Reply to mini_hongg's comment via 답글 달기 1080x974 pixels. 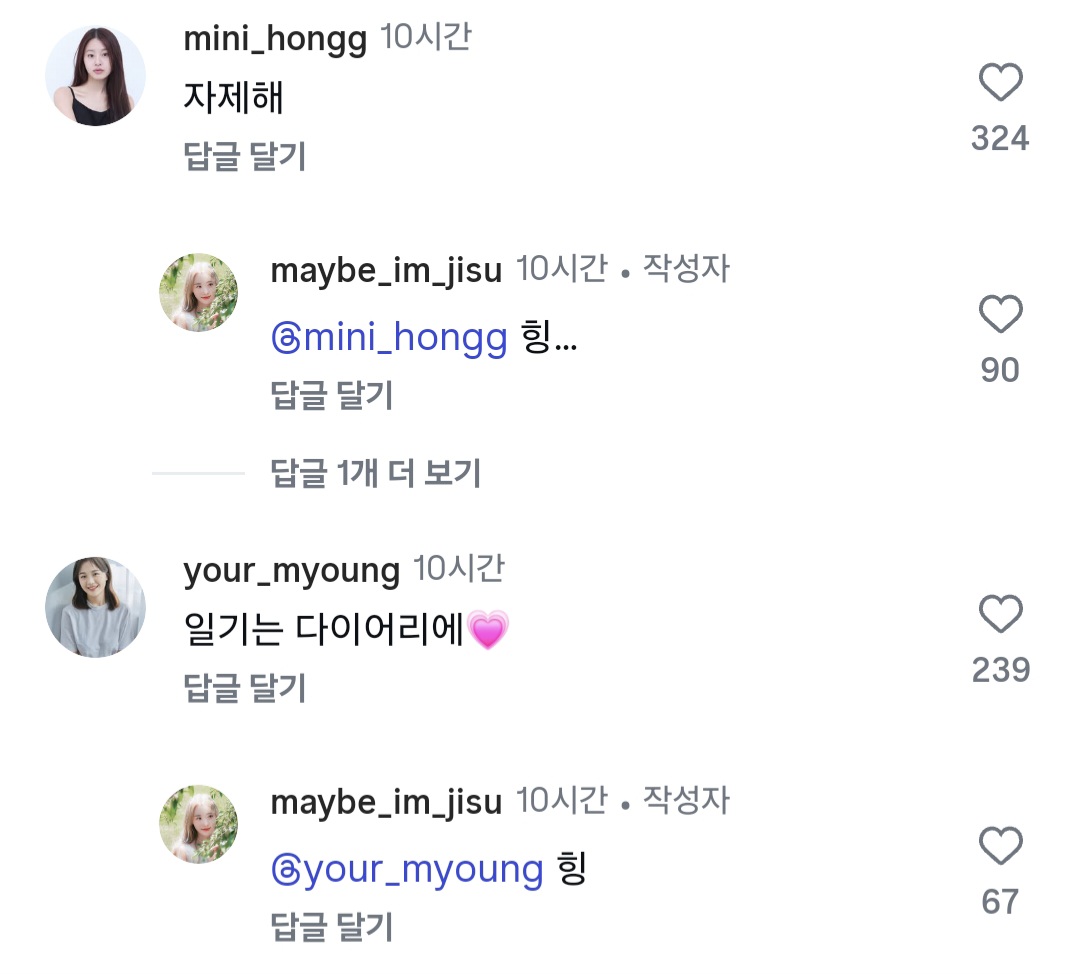click(x=245, y=156)
